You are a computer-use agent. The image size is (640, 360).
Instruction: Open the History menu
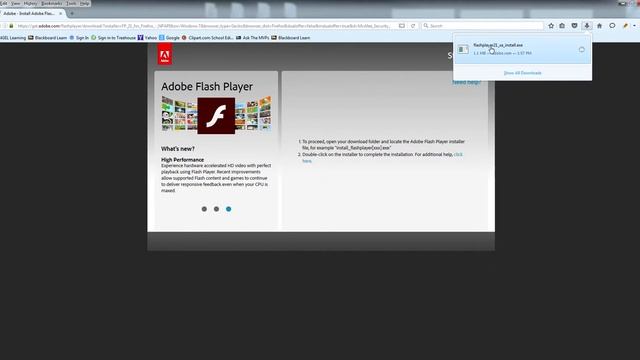pos(31,3)
